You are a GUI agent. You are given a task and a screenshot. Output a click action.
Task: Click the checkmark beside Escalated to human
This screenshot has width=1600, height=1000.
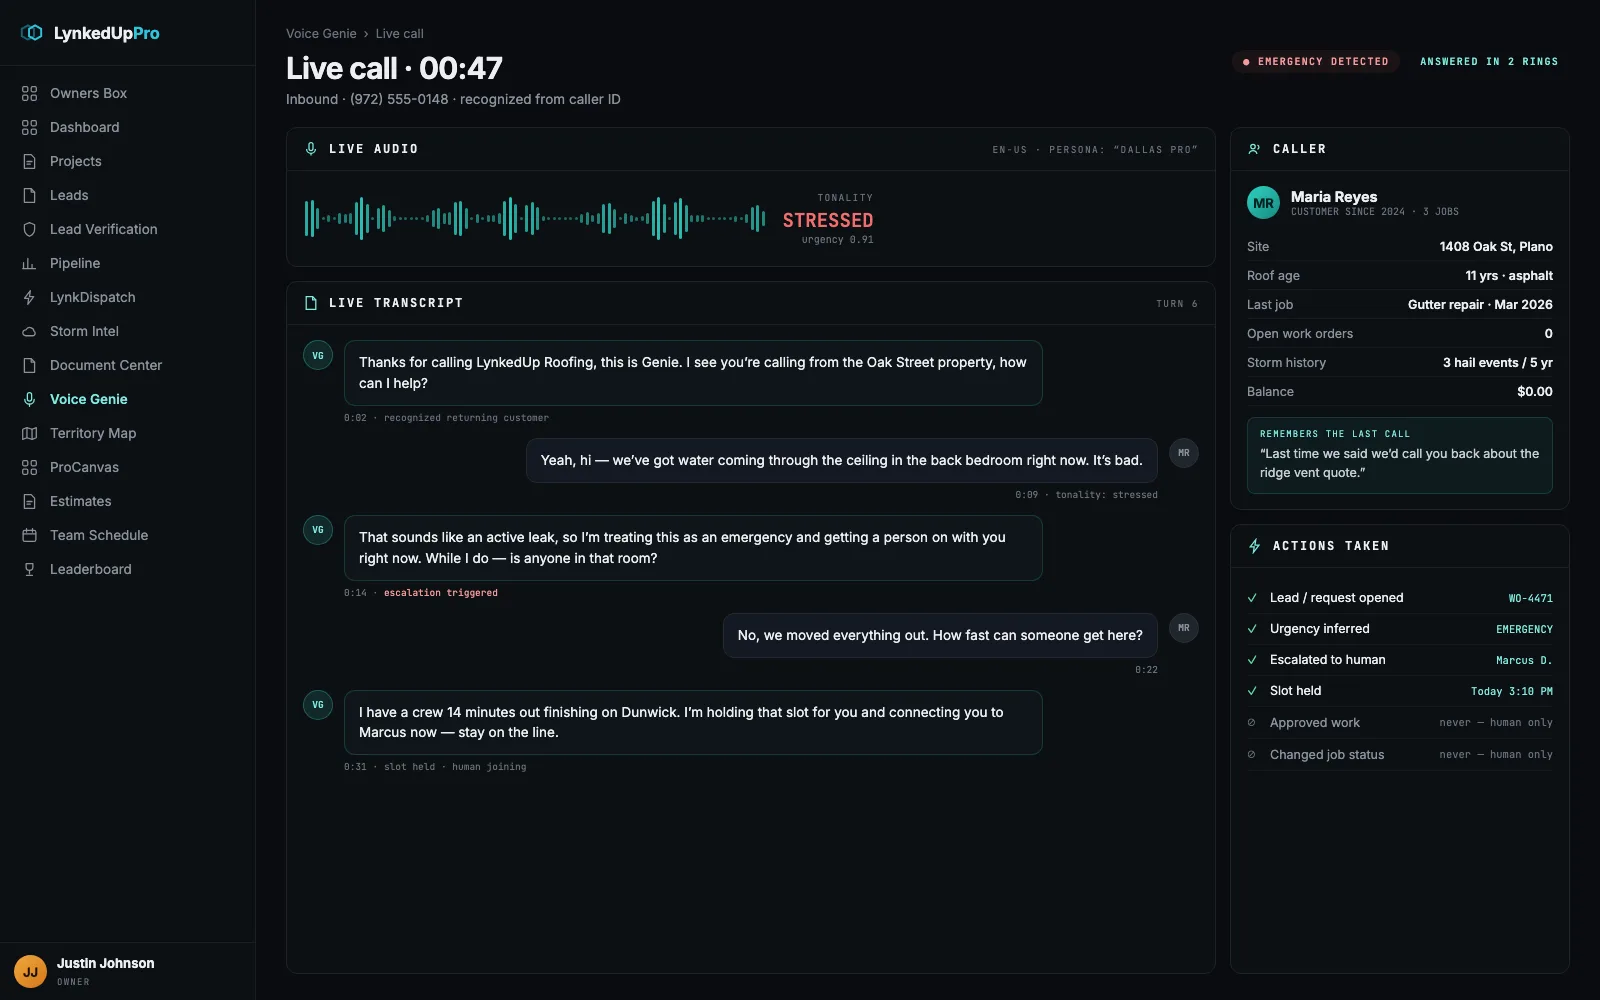[x=1252, y=660]
